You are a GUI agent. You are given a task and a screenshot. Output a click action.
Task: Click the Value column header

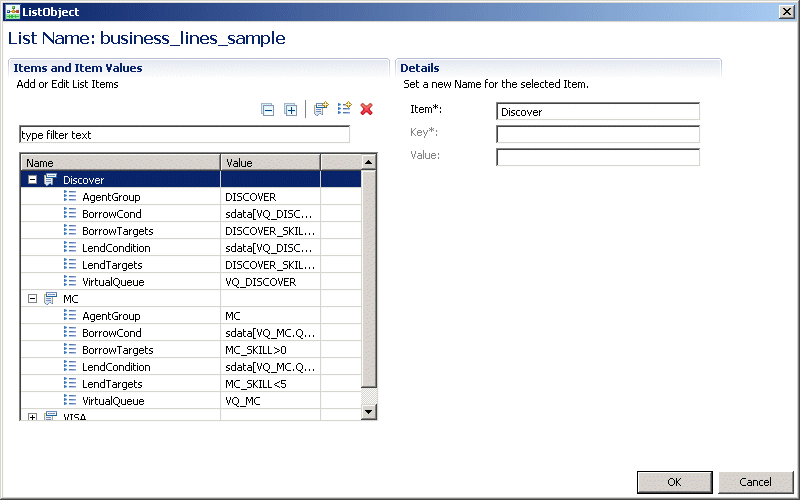click(x=270, y=163)
